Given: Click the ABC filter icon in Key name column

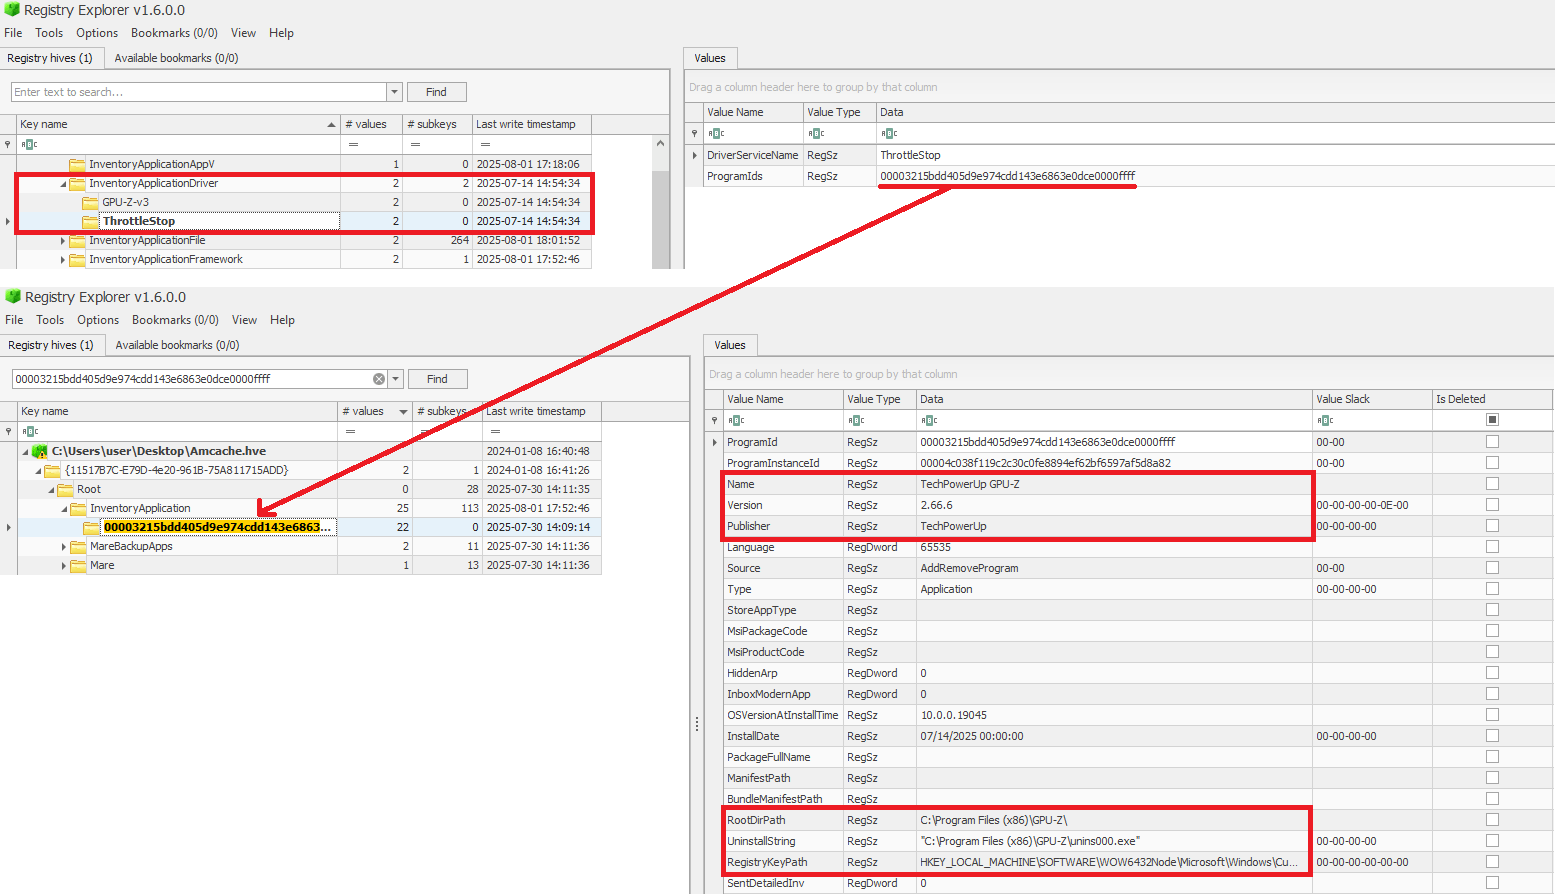Looking at the screenshot, I should [x=29, y=144].
